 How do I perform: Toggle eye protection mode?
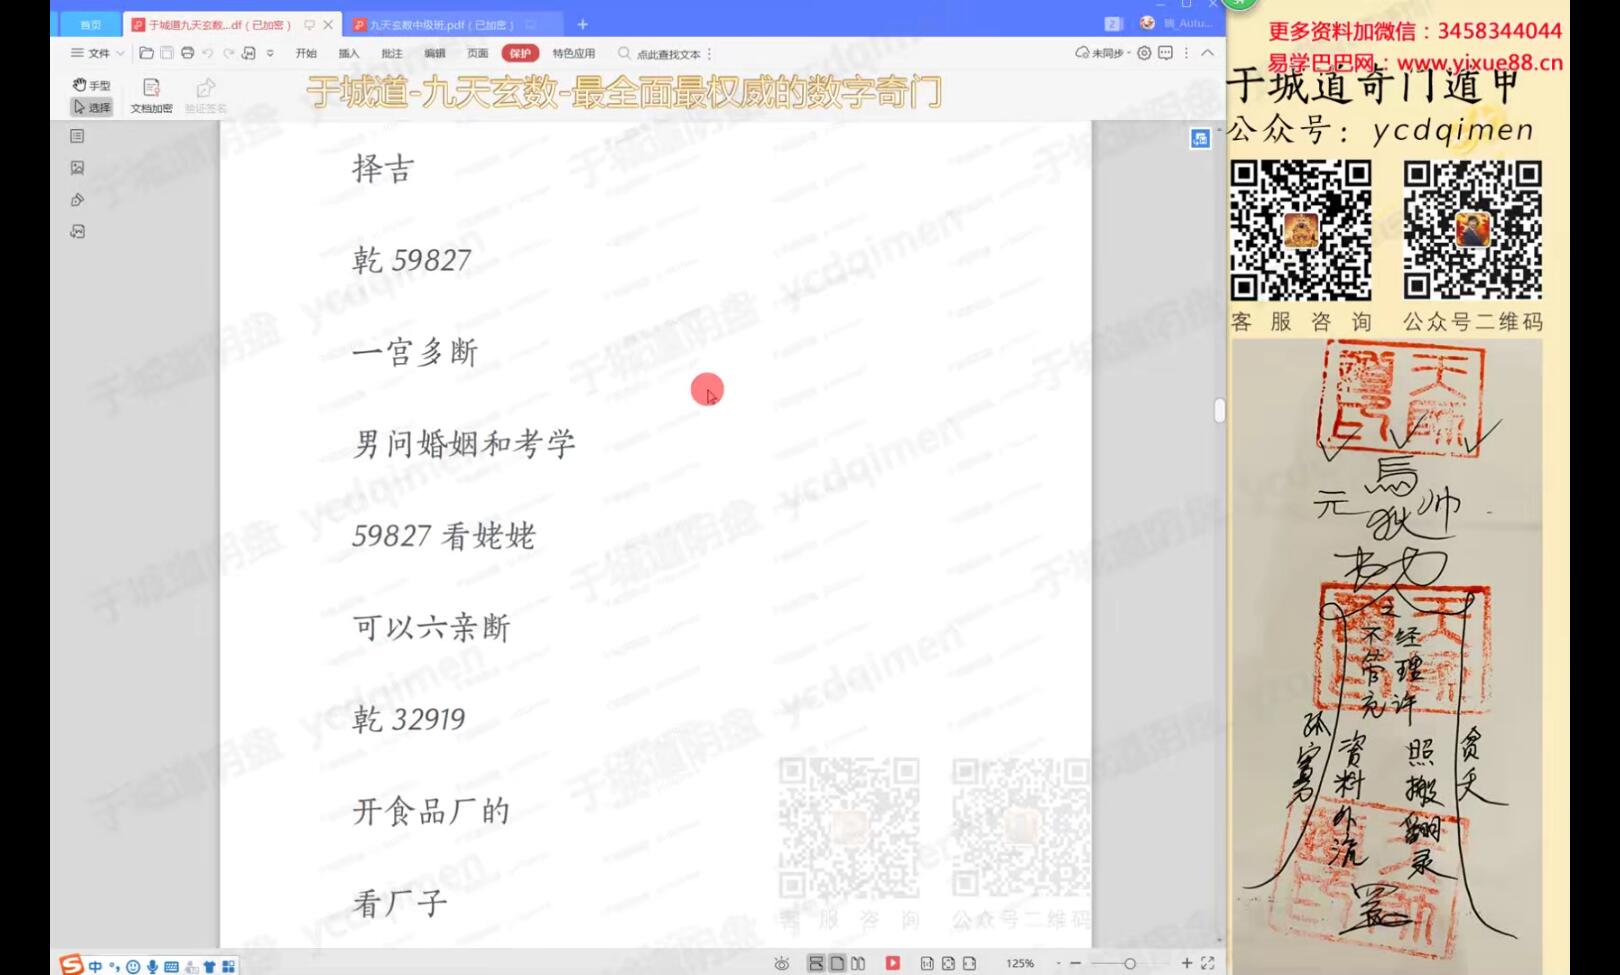[783, 963]
